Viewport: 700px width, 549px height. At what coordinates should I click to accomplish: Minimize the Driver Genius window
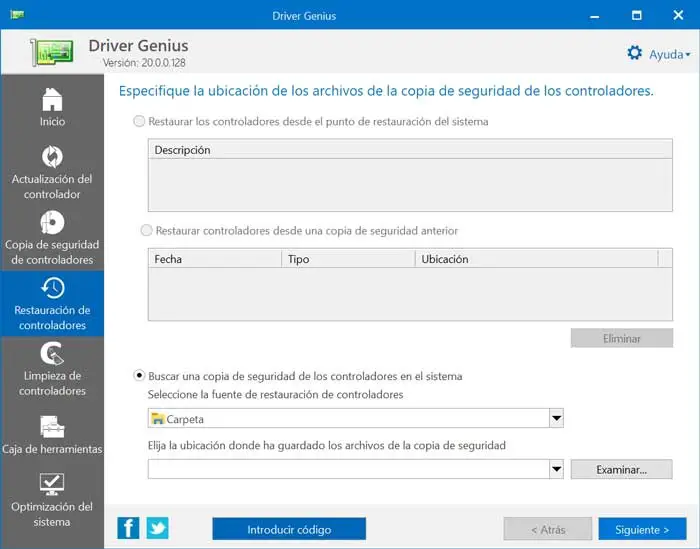click(x=594, y=16)
